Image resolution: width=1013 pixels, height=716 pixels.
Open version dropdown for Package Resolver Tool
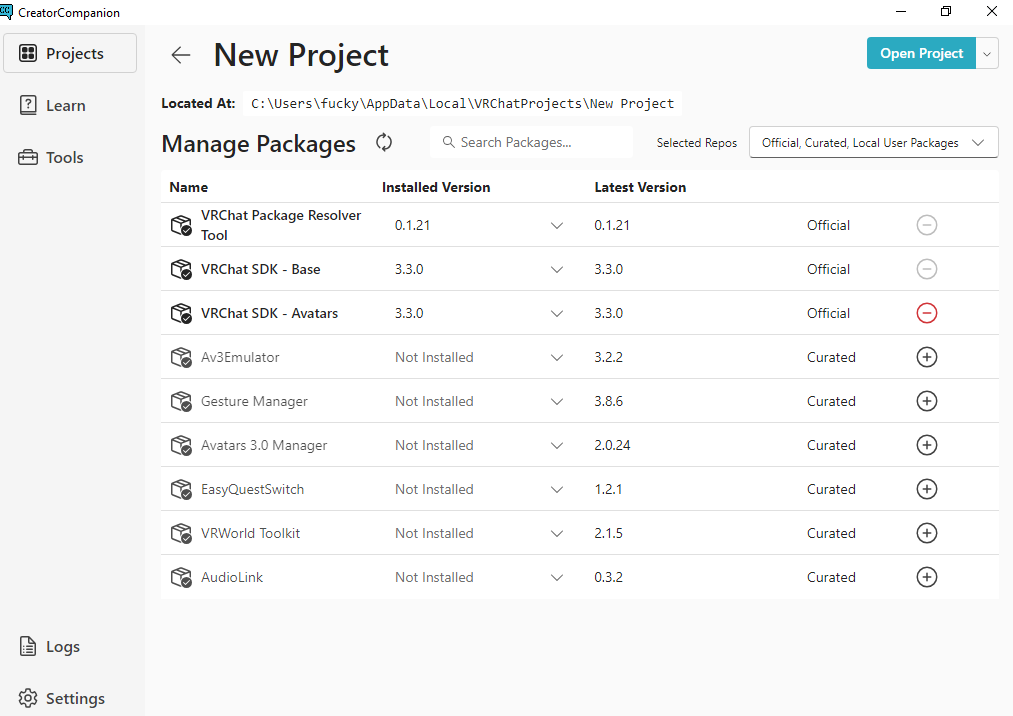tap(556, 226)
